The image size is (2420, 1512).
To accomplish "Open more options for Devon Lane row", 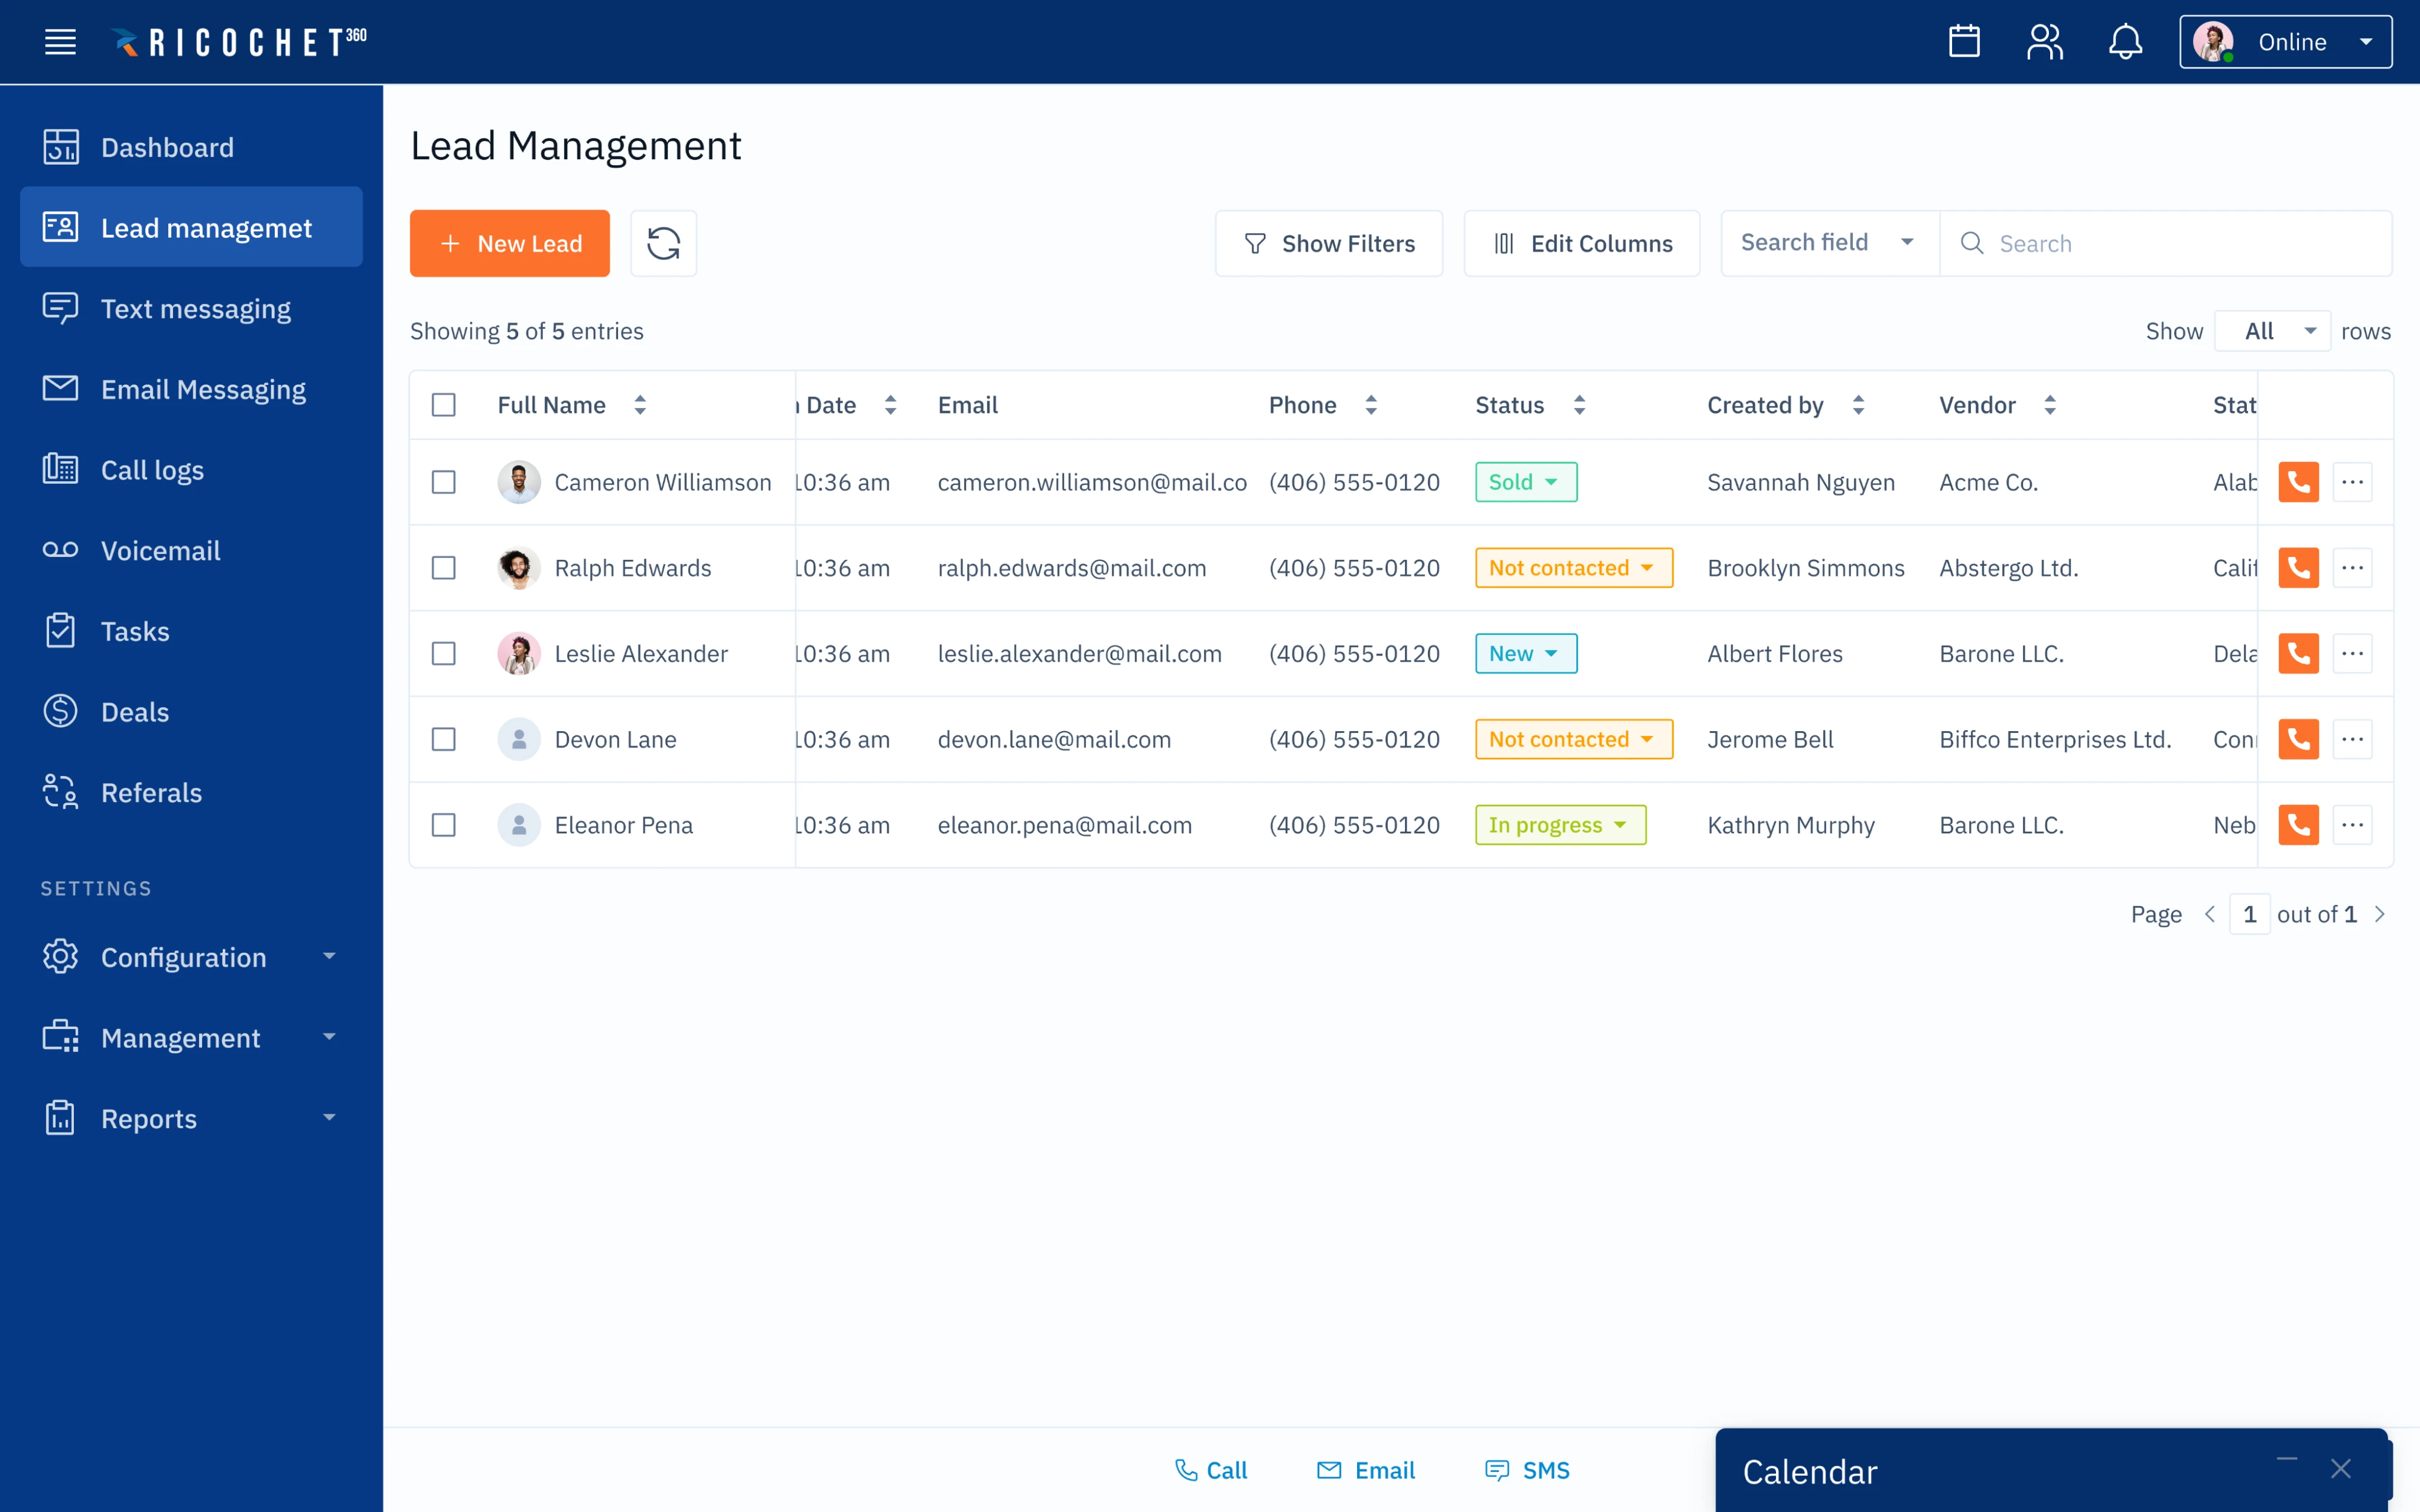I will point(2352,739).
